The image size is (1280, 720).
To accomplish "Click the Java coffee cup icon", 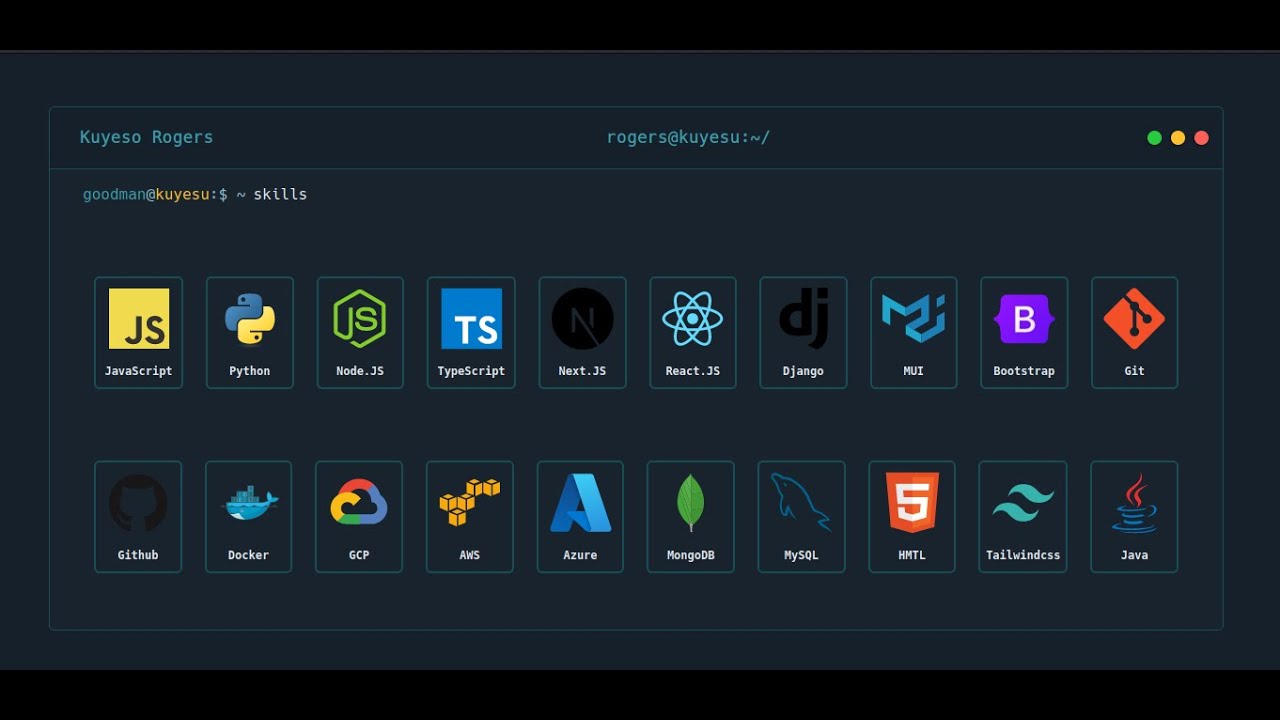I will (1134, 503).
